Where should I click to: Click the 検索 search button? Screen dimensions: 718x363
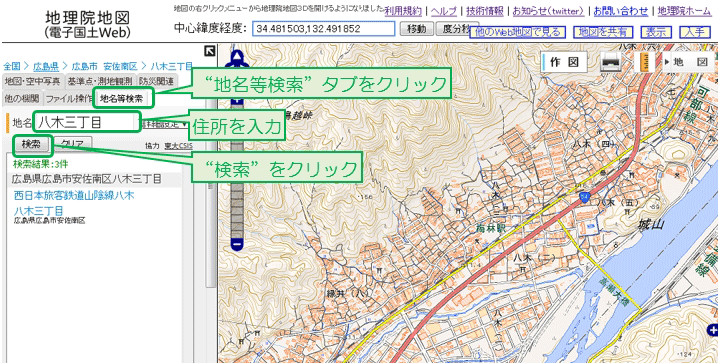click(31, 144)
